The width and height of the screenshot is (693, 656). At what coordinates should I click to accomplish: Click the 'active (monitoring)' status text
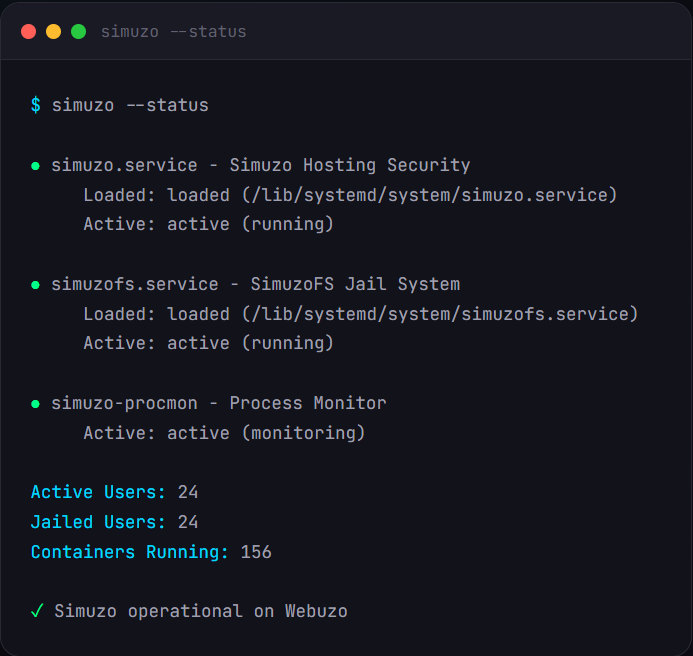point(266,433)
